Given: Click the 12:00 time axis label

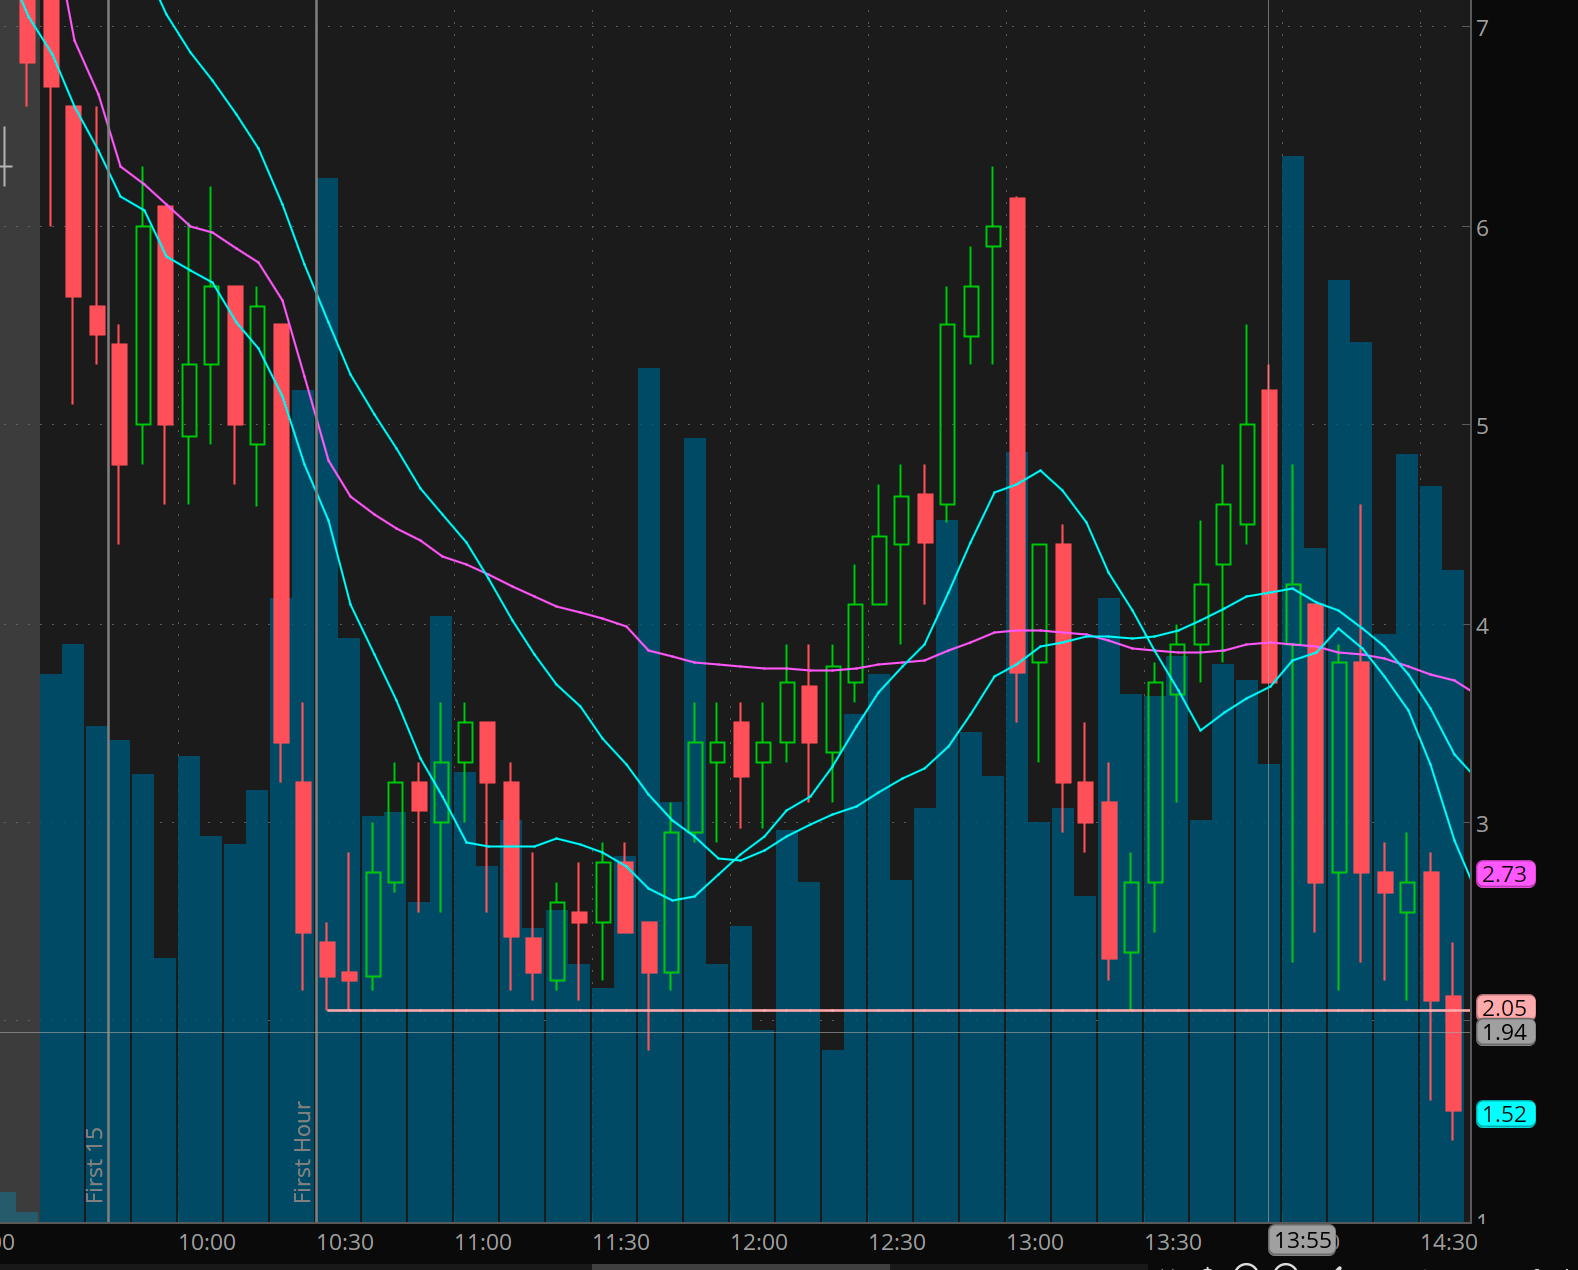Looking at the screenshot, I should pyautogui.click(x=759, y=1242).
